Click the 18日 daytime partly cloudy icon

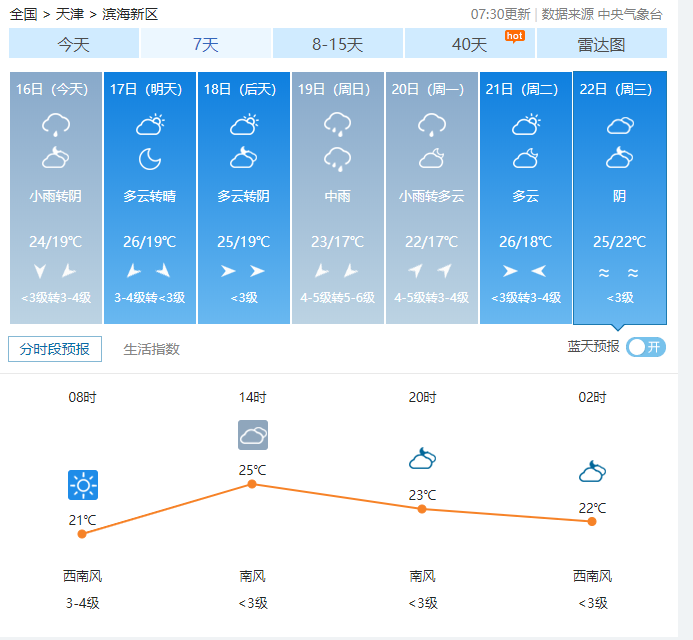point(244,125)
